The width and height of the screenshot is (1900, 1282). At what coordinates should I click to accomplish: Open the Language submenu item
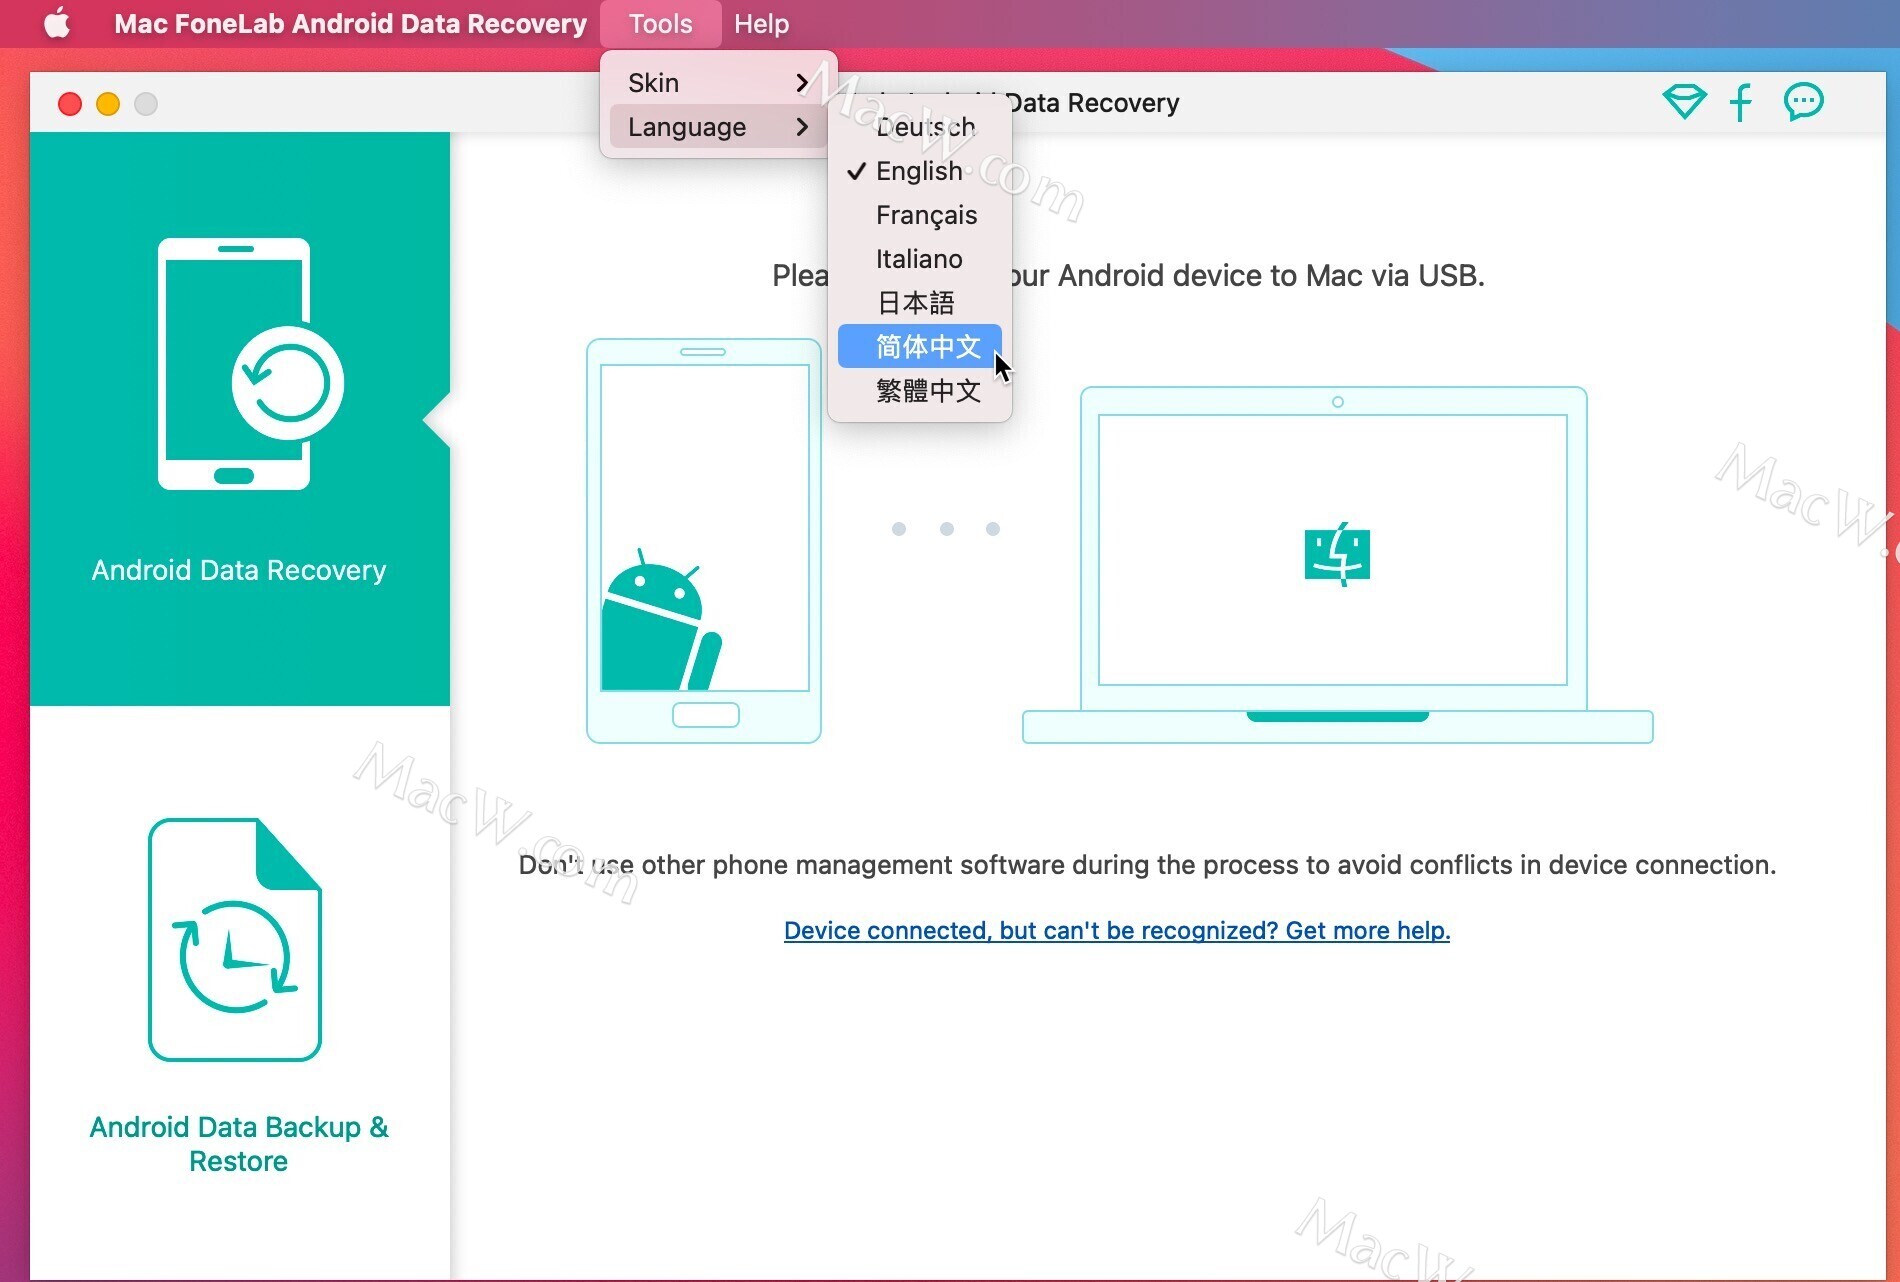coord(718,127)
